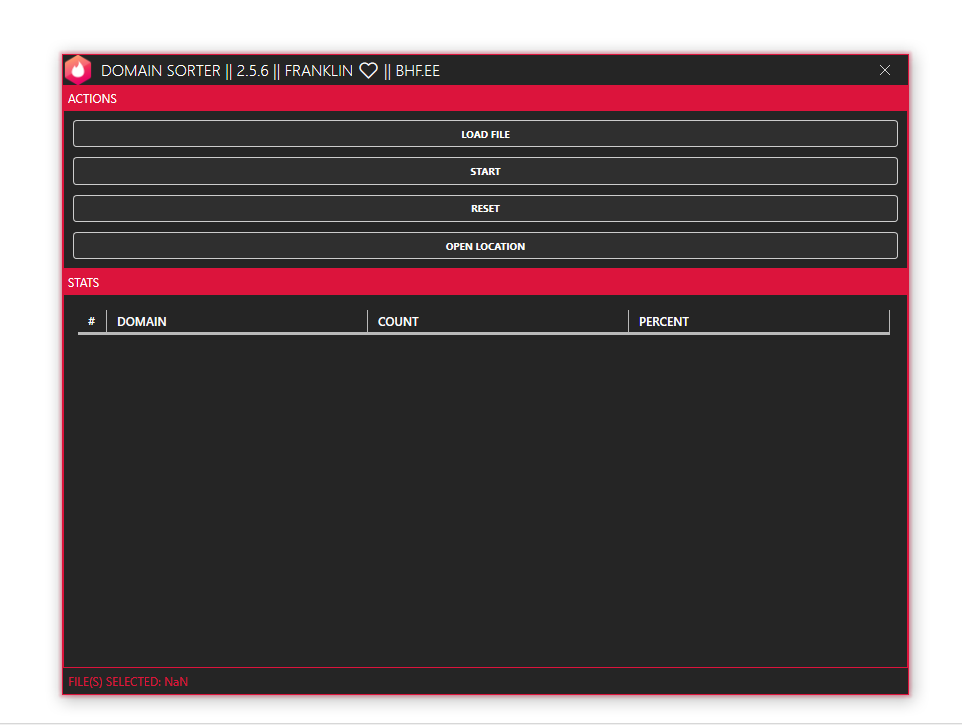Viewport: 962px width, 725px height.
Task: Click the NaN value in the status bar
Action: (174, 681)
